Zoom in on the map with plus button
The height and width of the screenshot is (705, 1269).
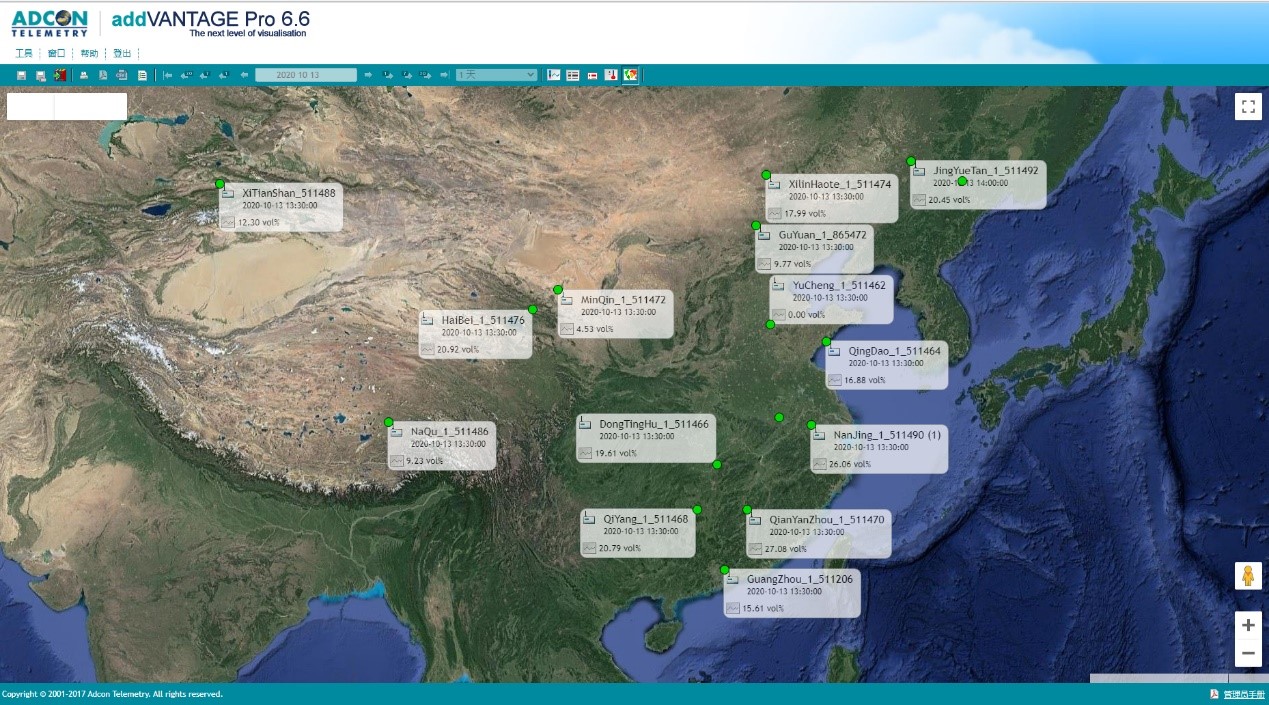pos(1248,626)
